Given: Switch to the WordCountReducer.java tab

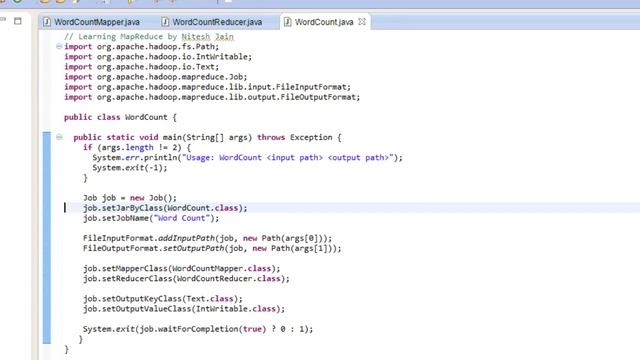Looking at the screenshot, I should click(x=211, y=22).
